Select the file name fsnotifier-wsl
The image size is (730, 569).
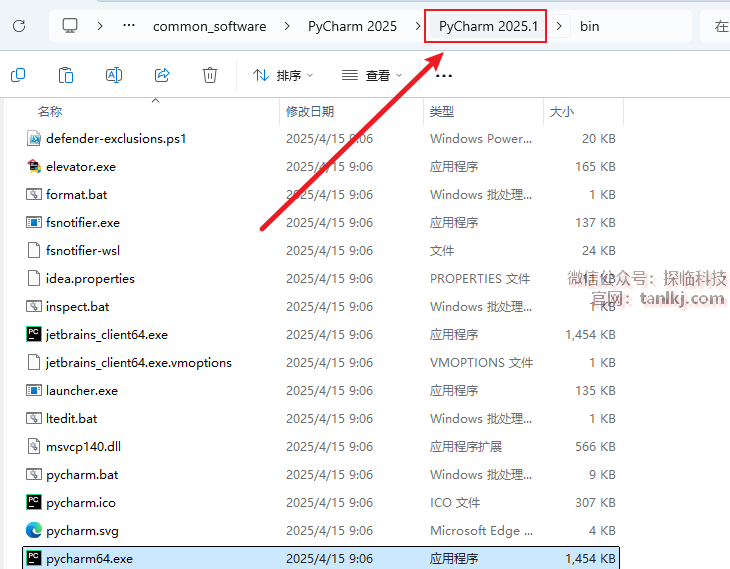pyautogui.click(x=83, y=251)
